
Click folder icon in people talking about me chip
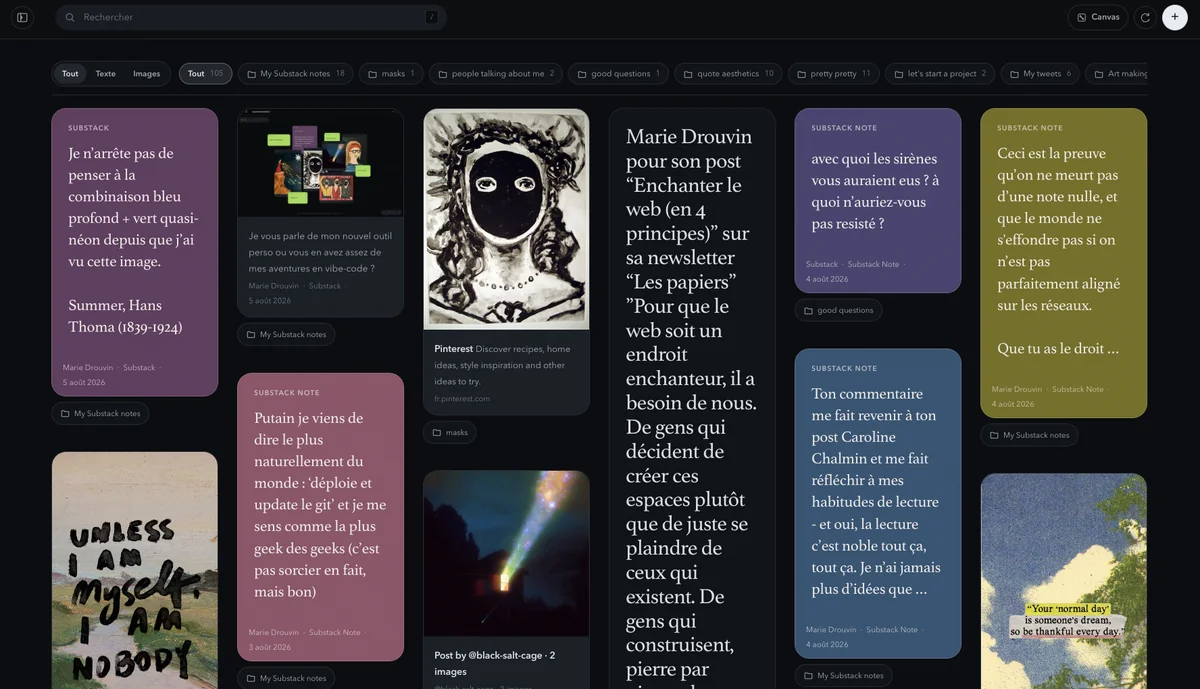(x=443, y=74)
